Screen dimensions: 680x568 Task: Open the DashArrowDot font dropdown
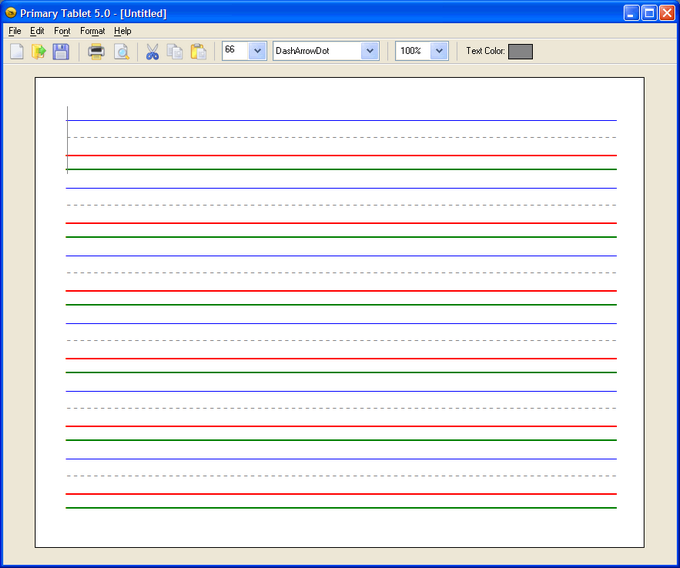tap(369, 51)
